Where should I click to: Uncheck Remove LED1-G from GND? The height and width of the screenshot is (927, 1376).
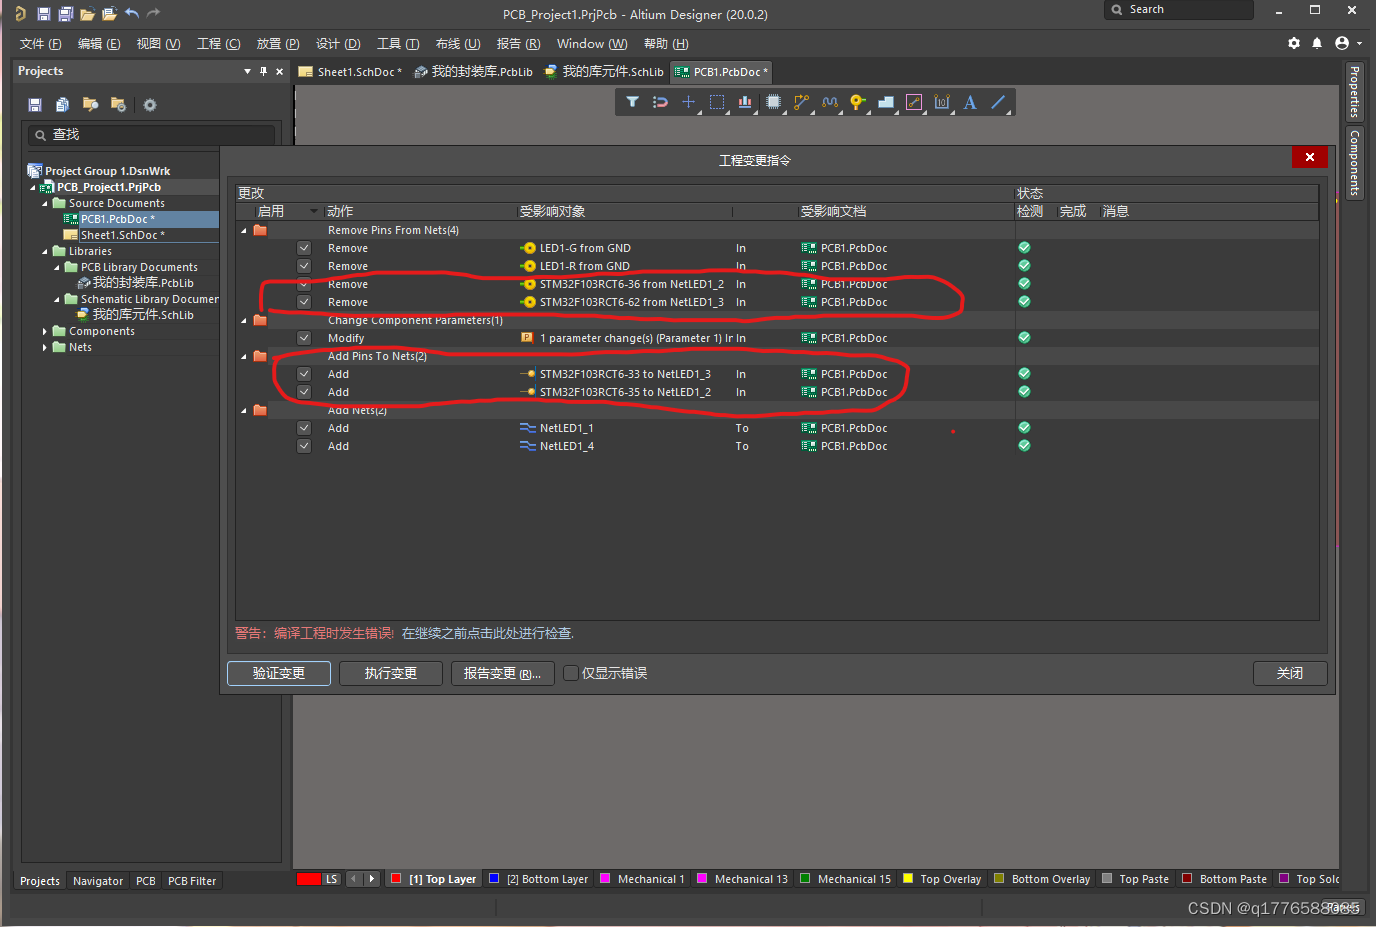pos(304,248)
